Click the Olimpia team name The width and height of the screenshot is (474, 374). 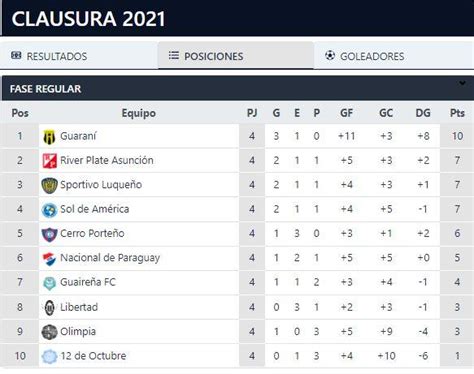point(78,332)
